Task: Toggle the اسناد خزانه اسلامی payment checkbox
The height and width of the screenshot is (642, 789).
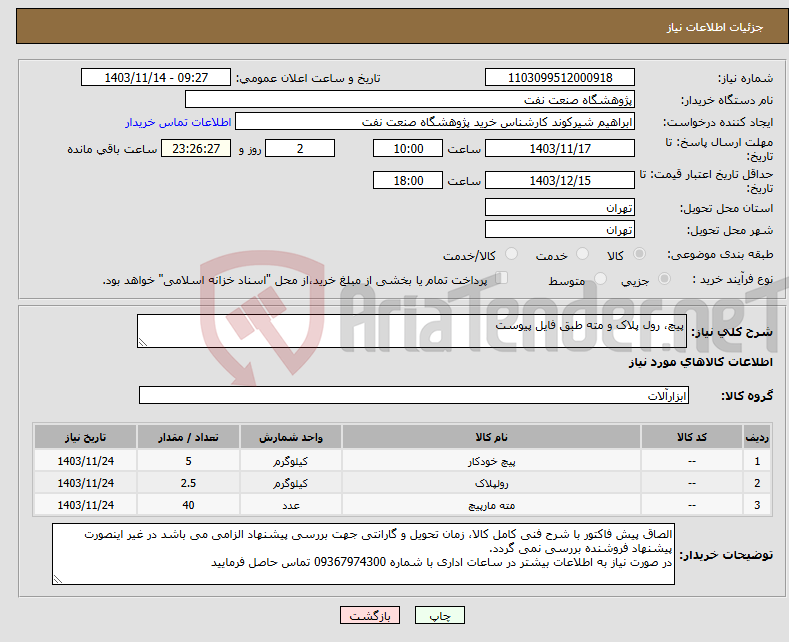Action: [502, 278]
